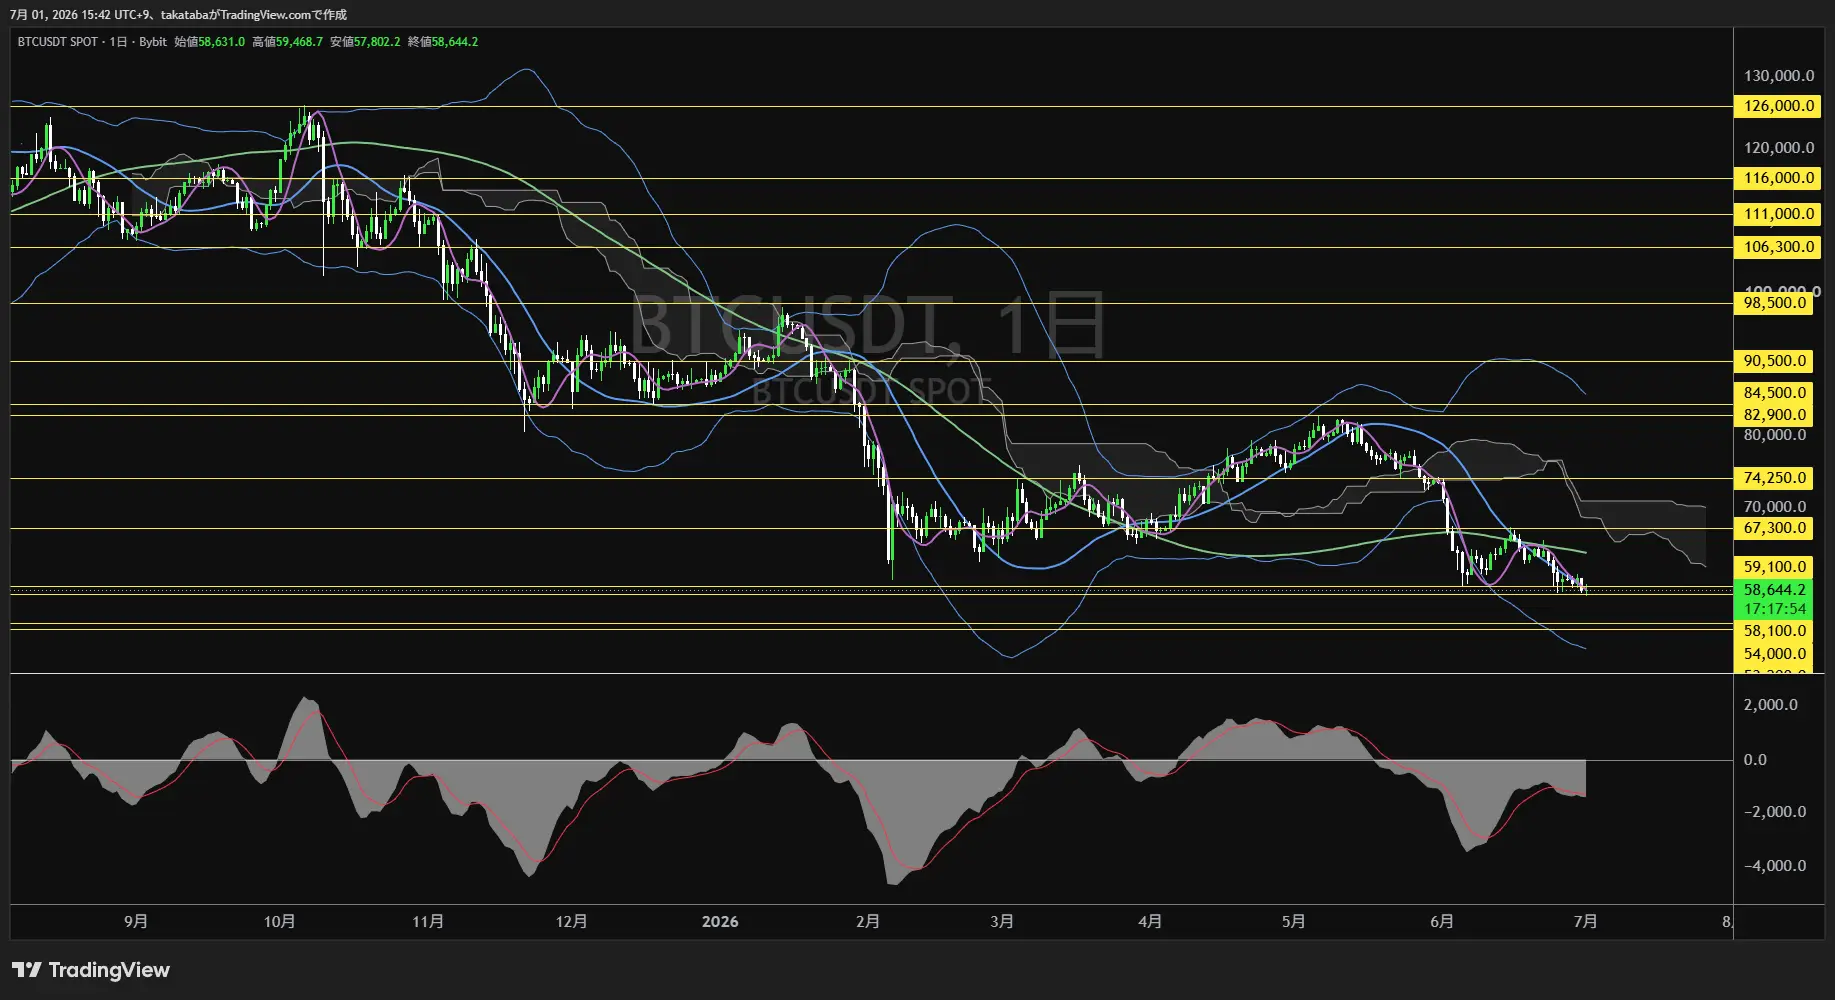Click the 90,500.0 yellow price label
Viewport: 1835px width, 1000px height.
(1774, 361)
